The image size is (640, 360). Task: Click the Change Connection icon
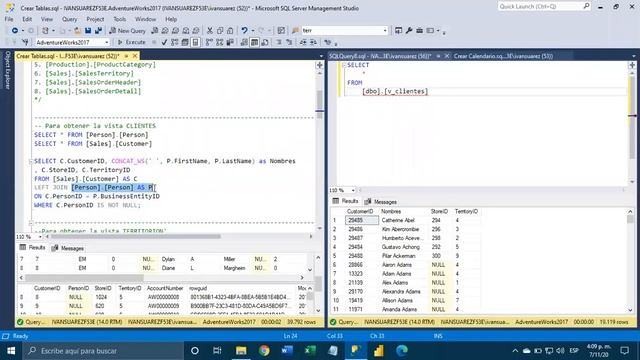[x=25, y=42]
